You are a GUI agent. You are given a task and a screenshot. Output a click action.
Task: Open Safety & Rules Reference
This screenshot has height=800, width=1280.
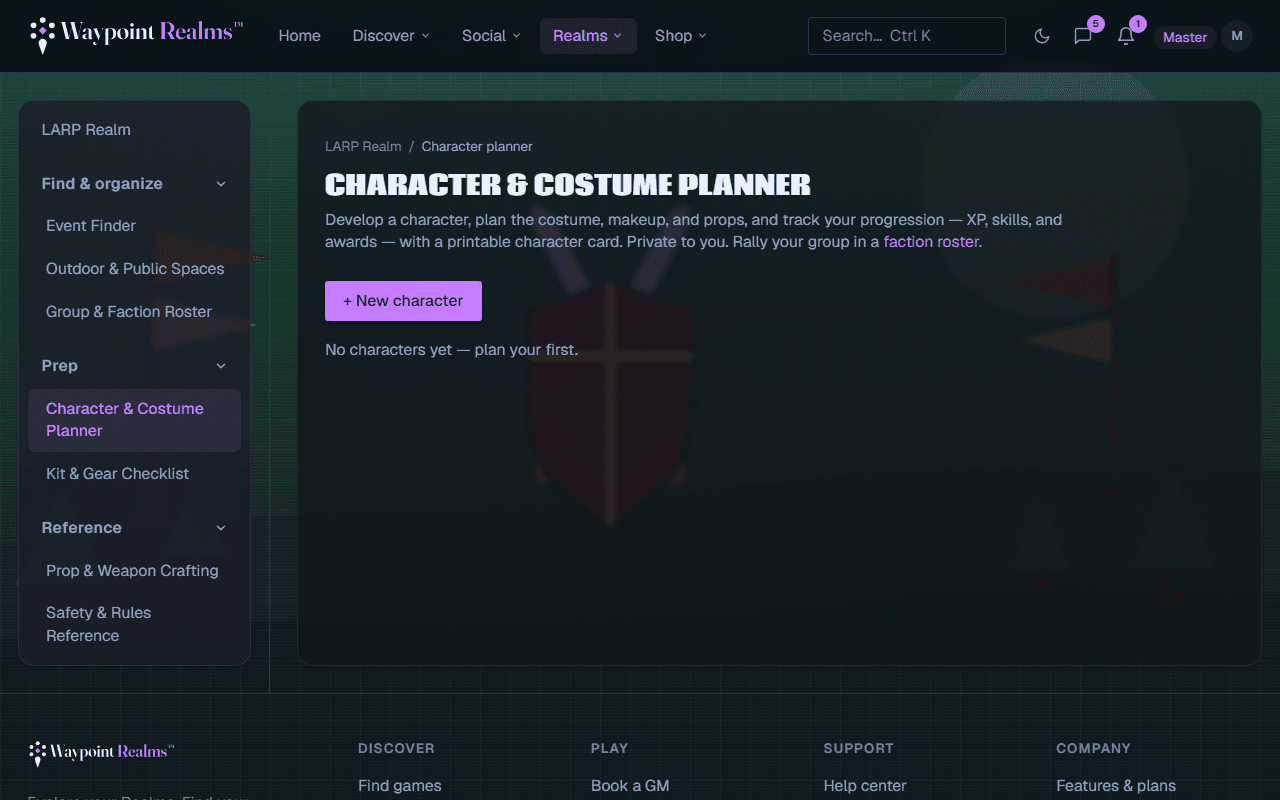[134, 624]
